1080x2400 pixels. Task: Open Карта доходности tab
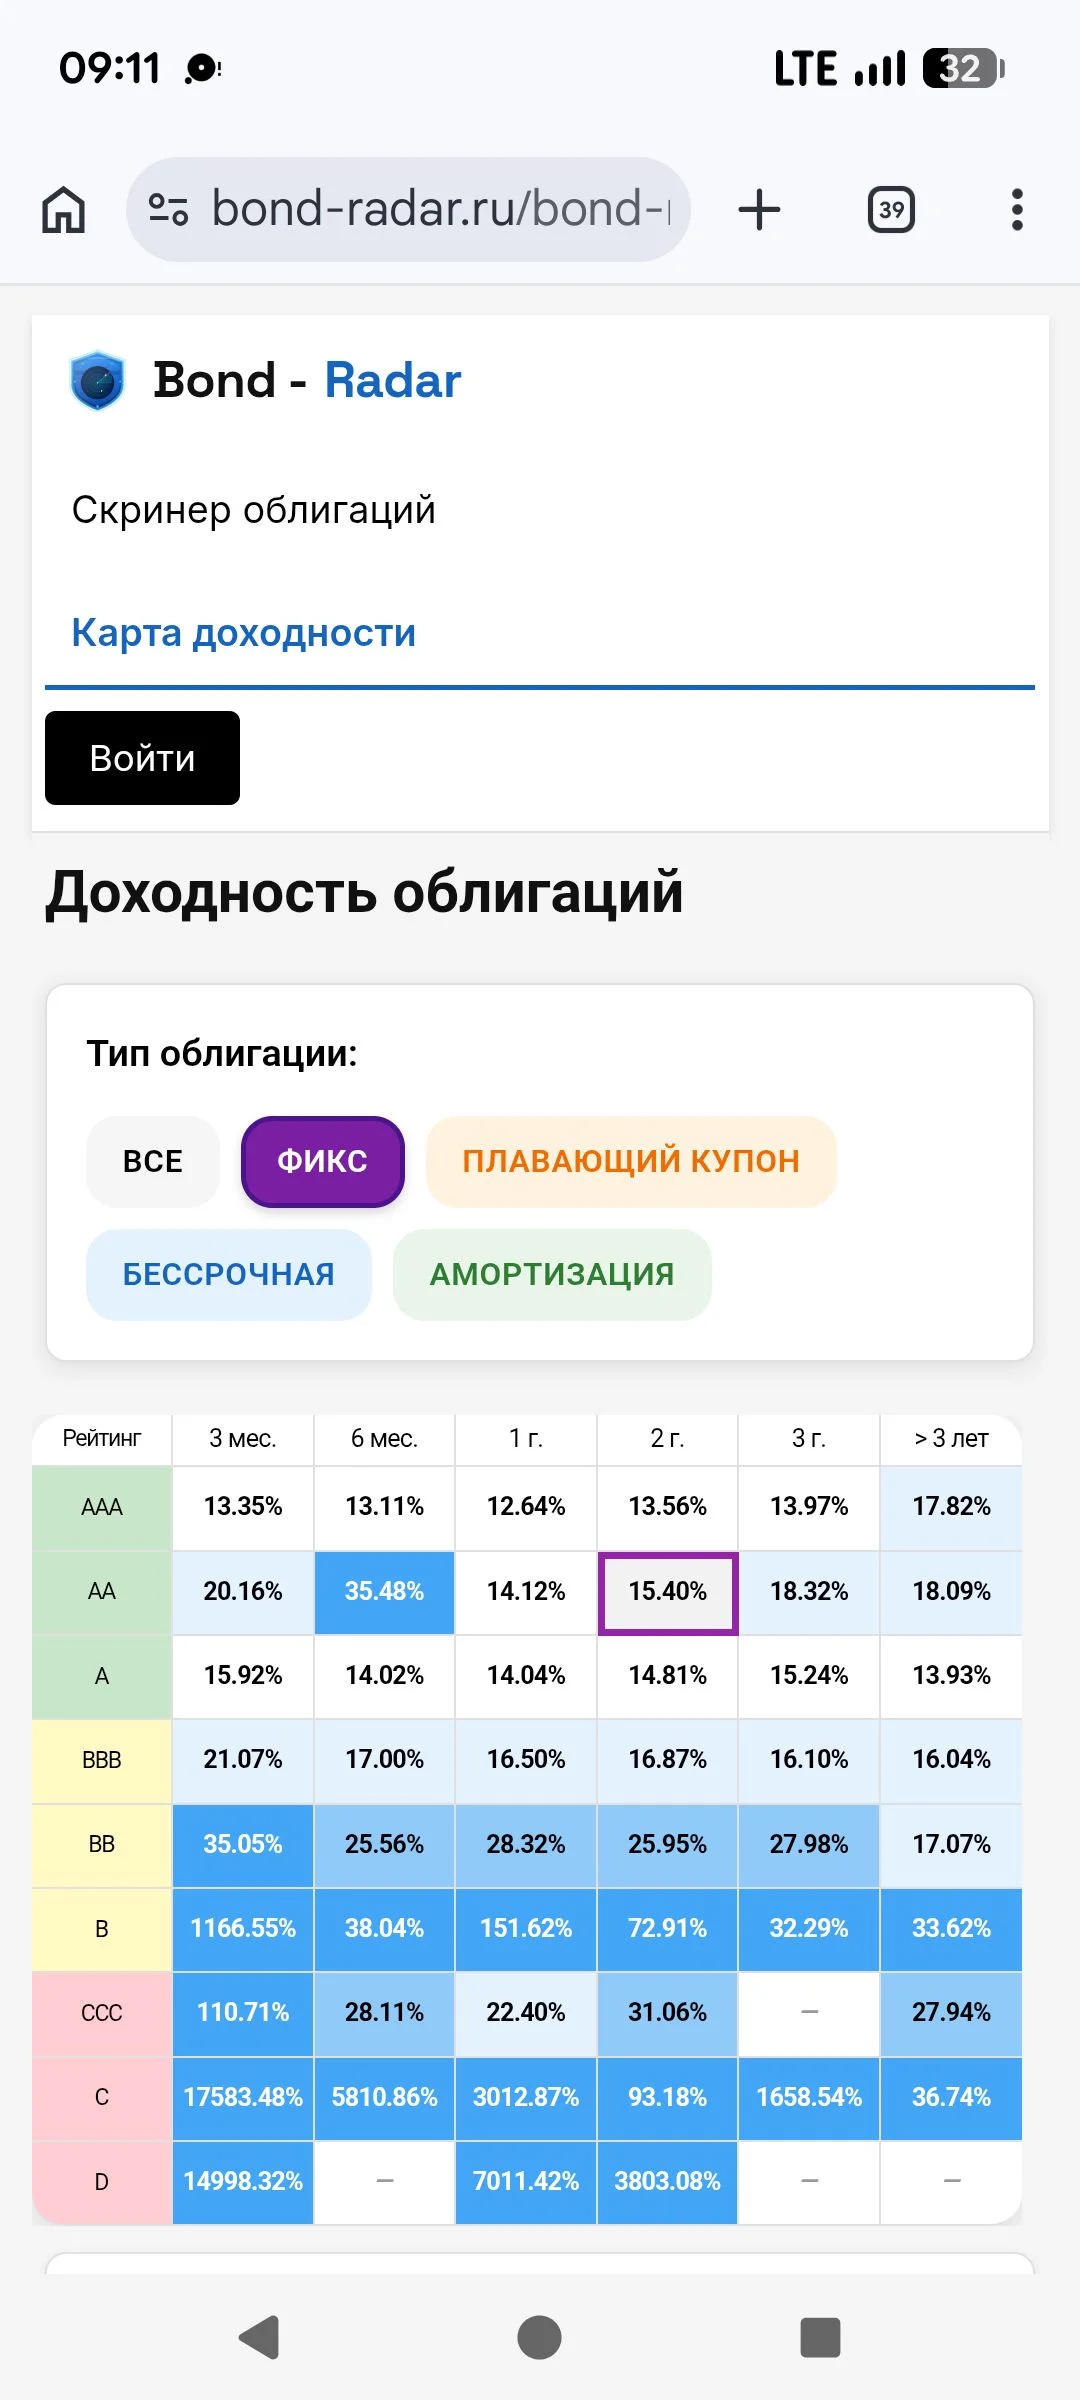pos(244,633)
